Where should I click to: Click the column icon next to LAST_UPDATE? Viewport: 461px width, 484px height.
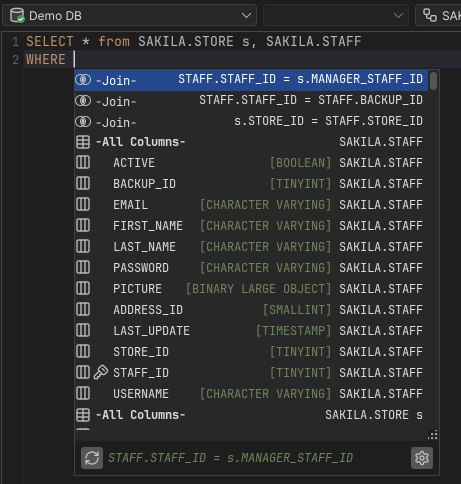83,330
